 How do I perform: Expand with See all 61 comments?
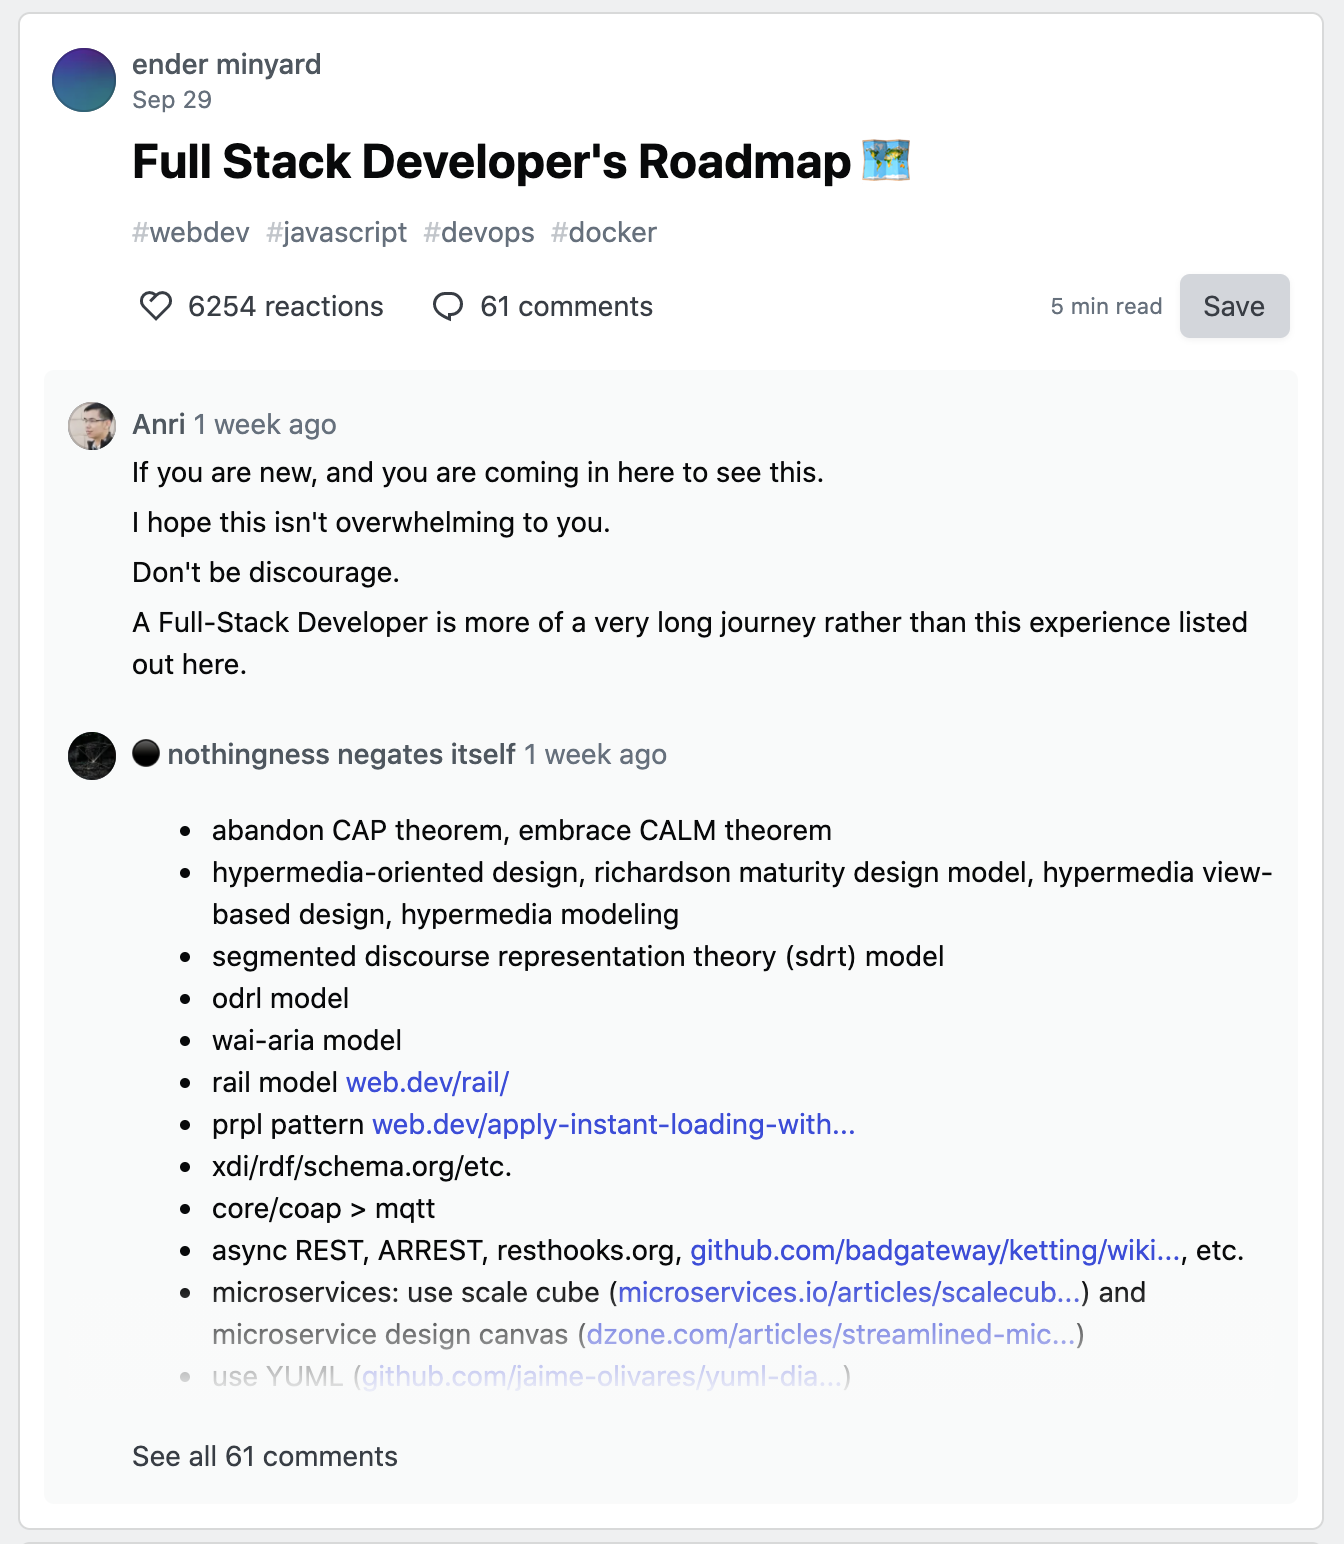265,1457
